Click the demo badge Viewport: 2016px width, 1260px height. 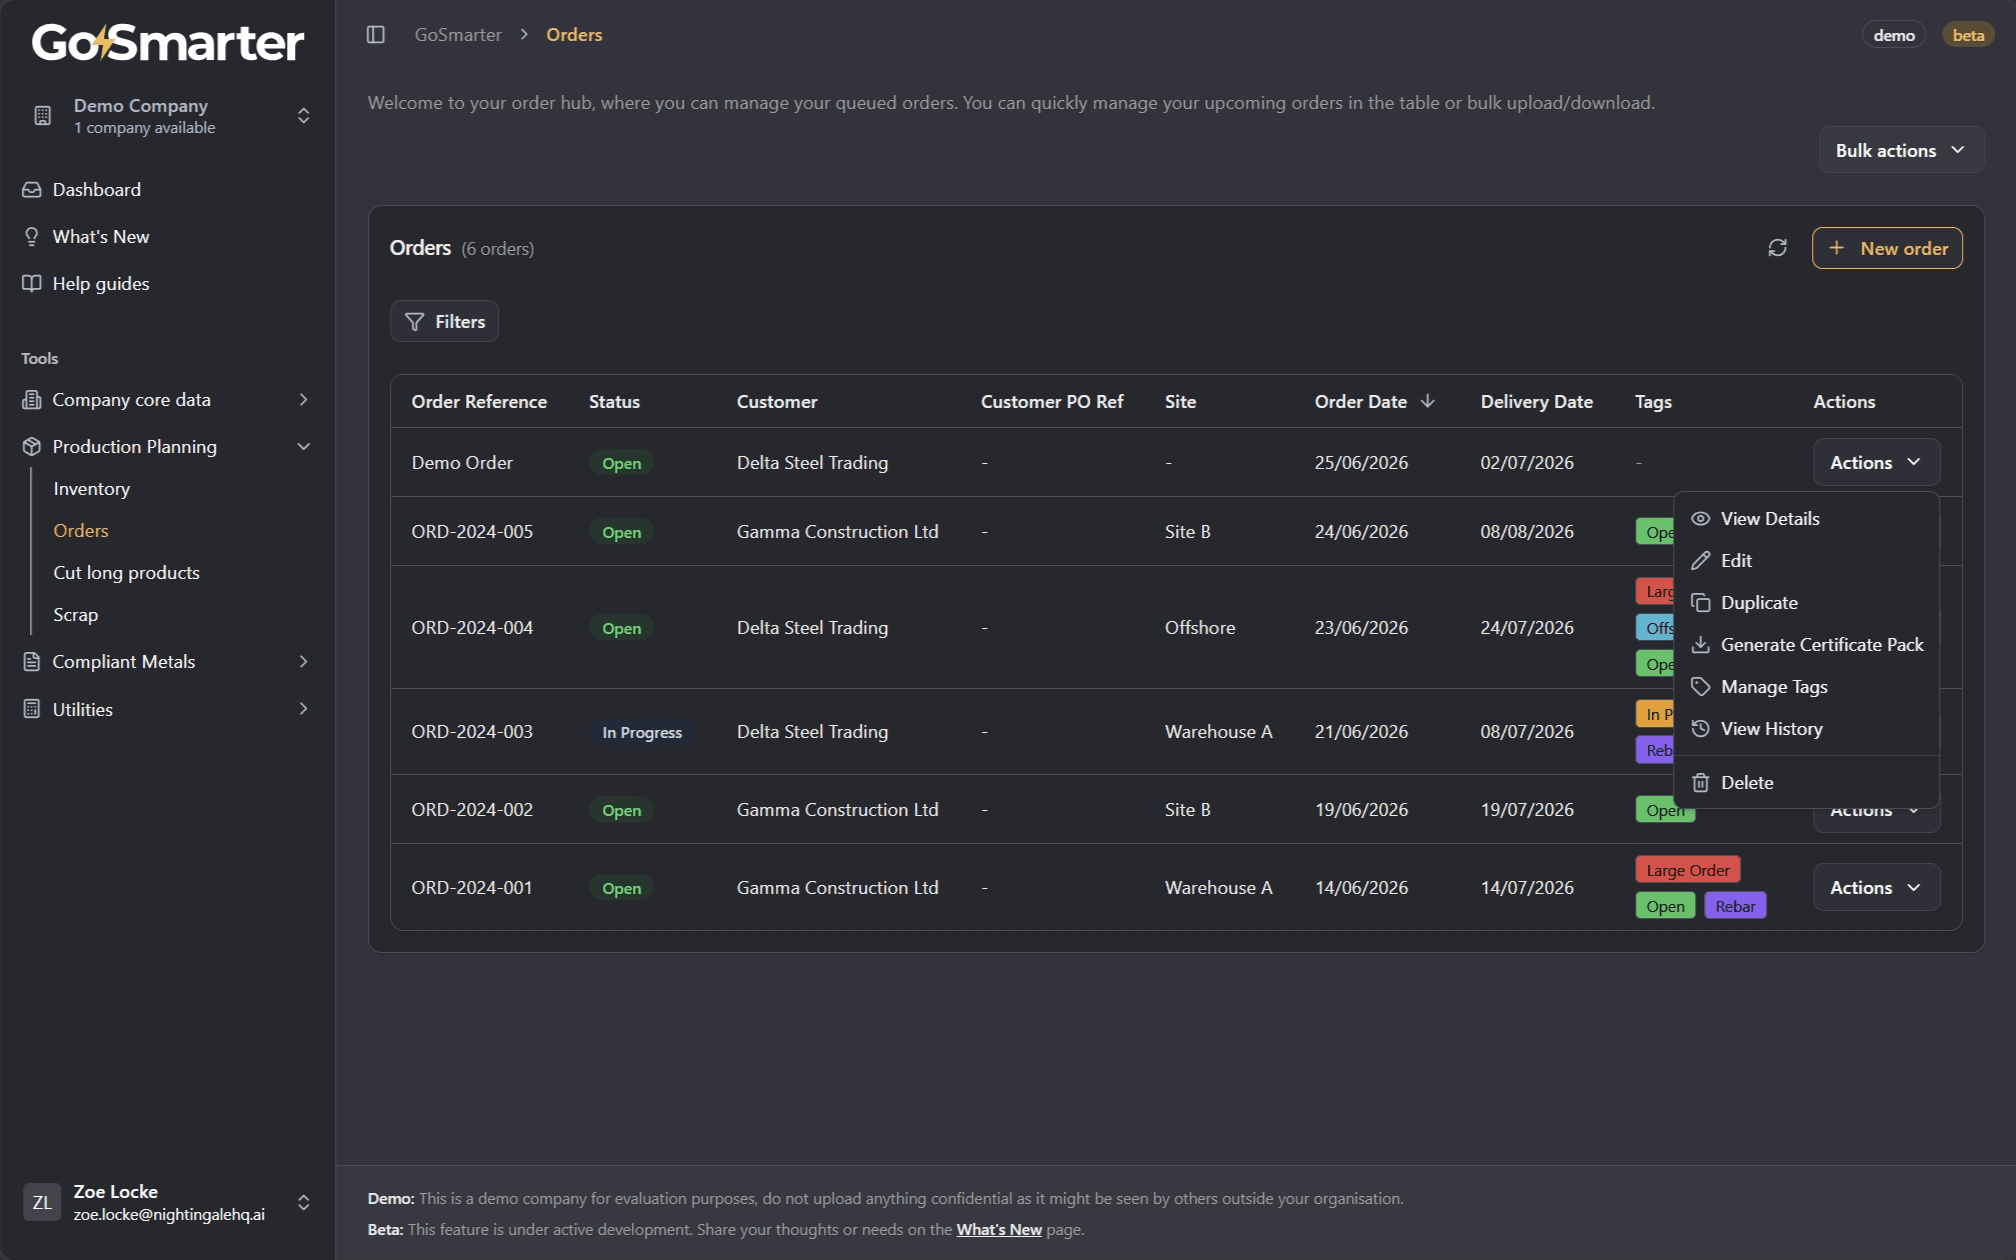(x=1893, y=35)
